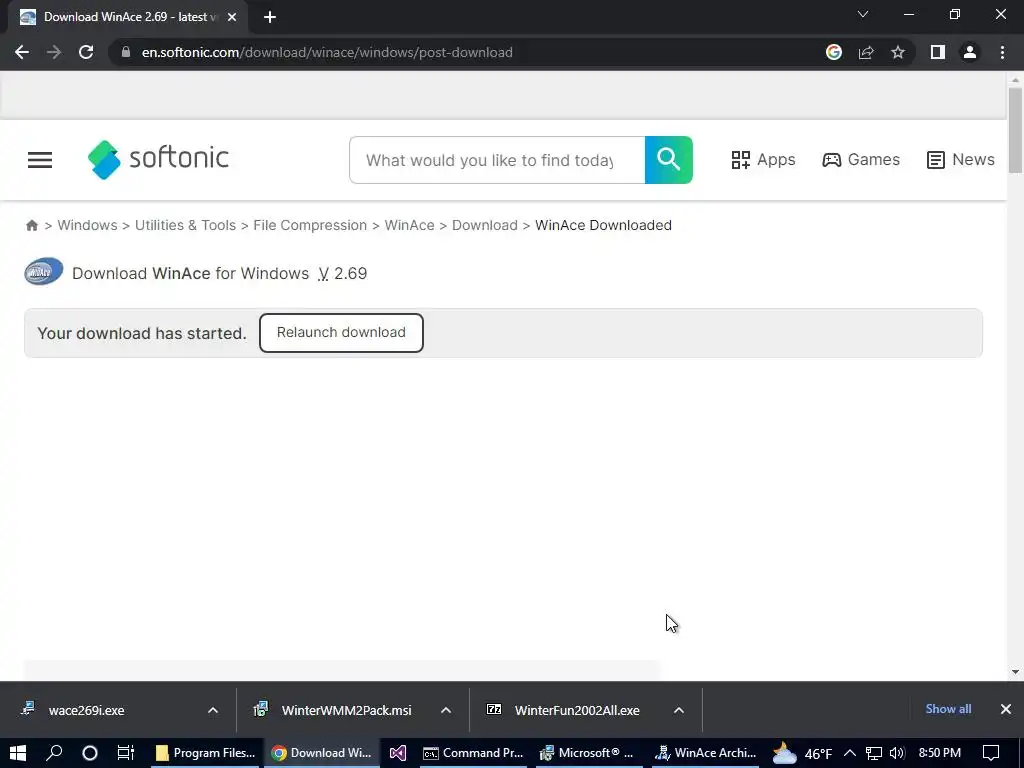Open Softonic hamburger menu
This screenshot has width=1024, height=768.
[x=40, y=160]
